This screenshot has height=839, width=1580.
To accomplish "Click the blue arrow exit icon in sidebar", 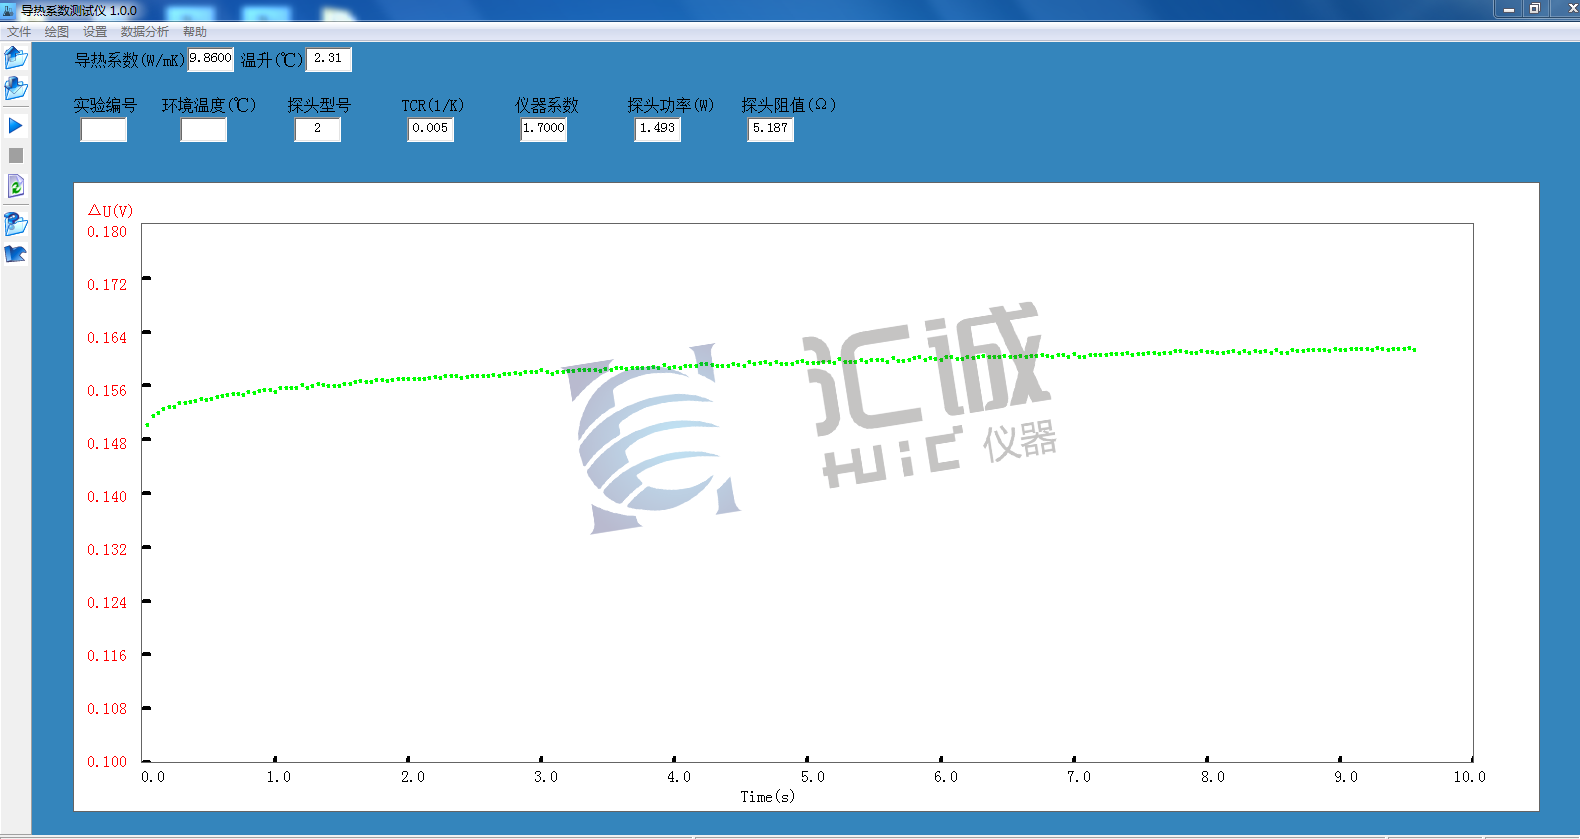I will [x=15, y=254].
